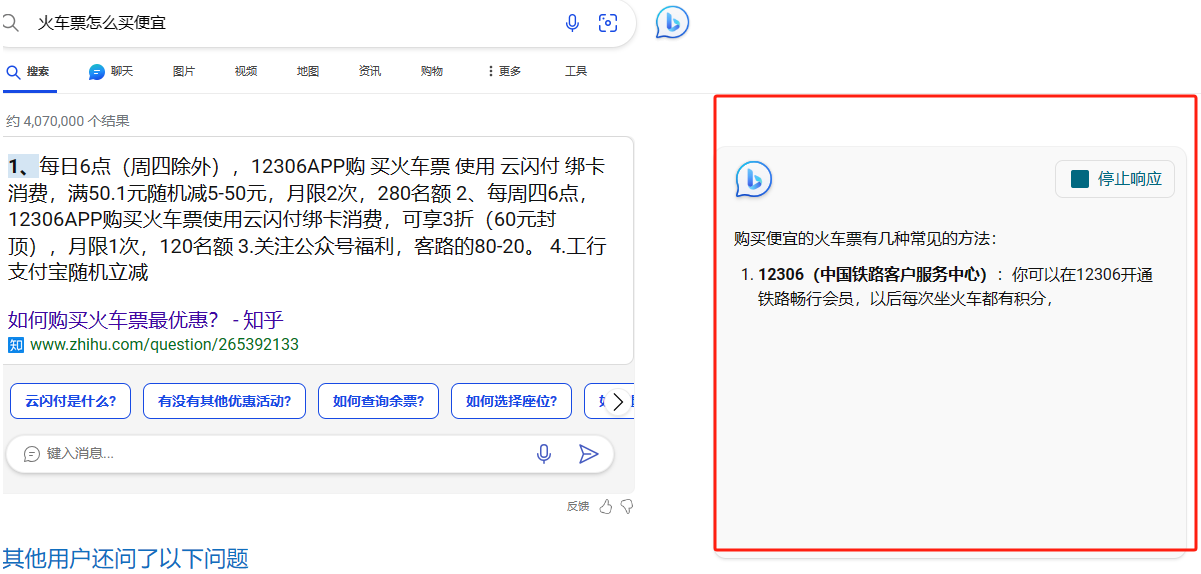Start voice search with the microphone icon

[572, 23]
